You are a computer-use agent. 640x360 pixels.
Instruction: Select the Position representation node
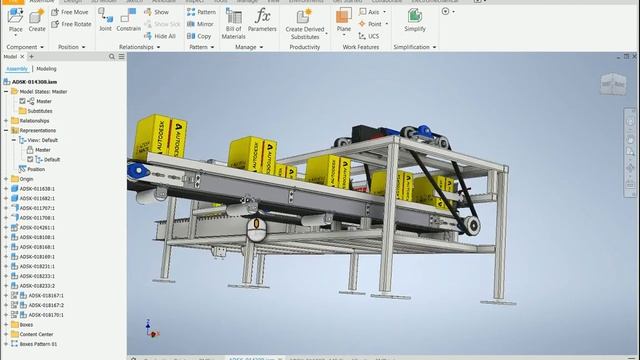tap(31, 169)
